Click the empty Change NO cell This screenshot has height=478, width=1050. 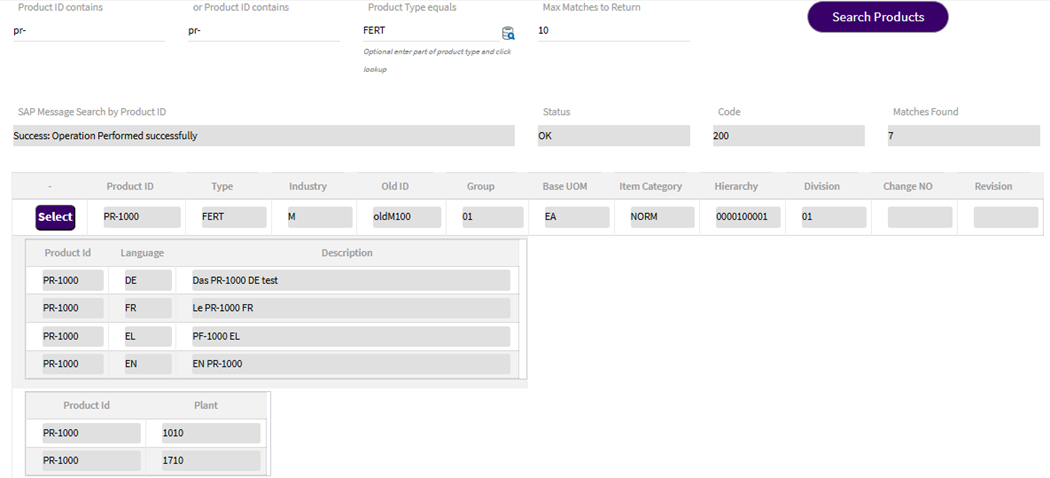click(x=919, y=218)
